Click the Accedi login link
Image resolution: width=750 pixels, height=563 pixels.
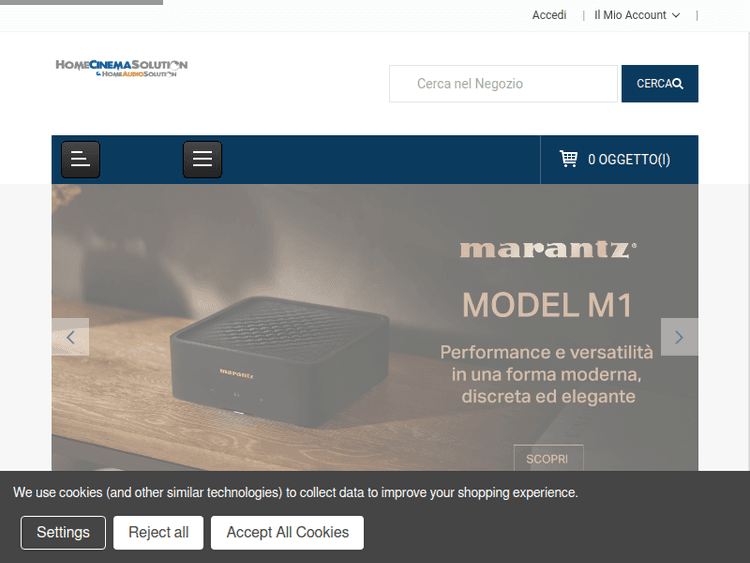point(549,15)
